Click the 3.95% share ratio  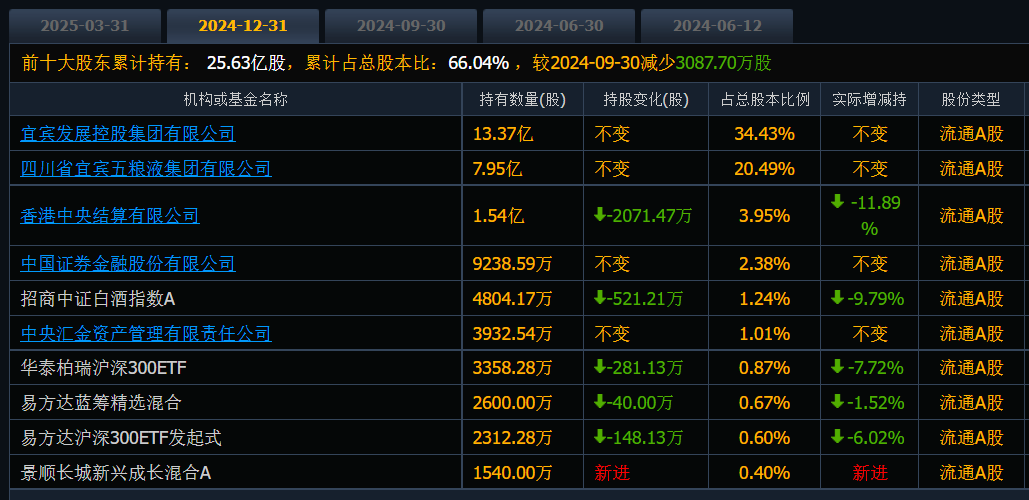point(765,216)
